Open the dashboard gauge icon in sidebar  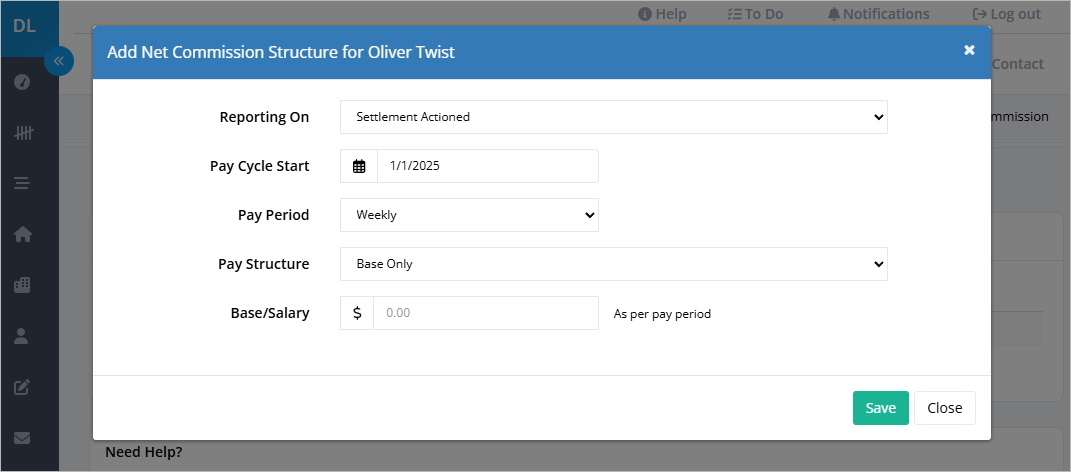click(x=23, y=83)
